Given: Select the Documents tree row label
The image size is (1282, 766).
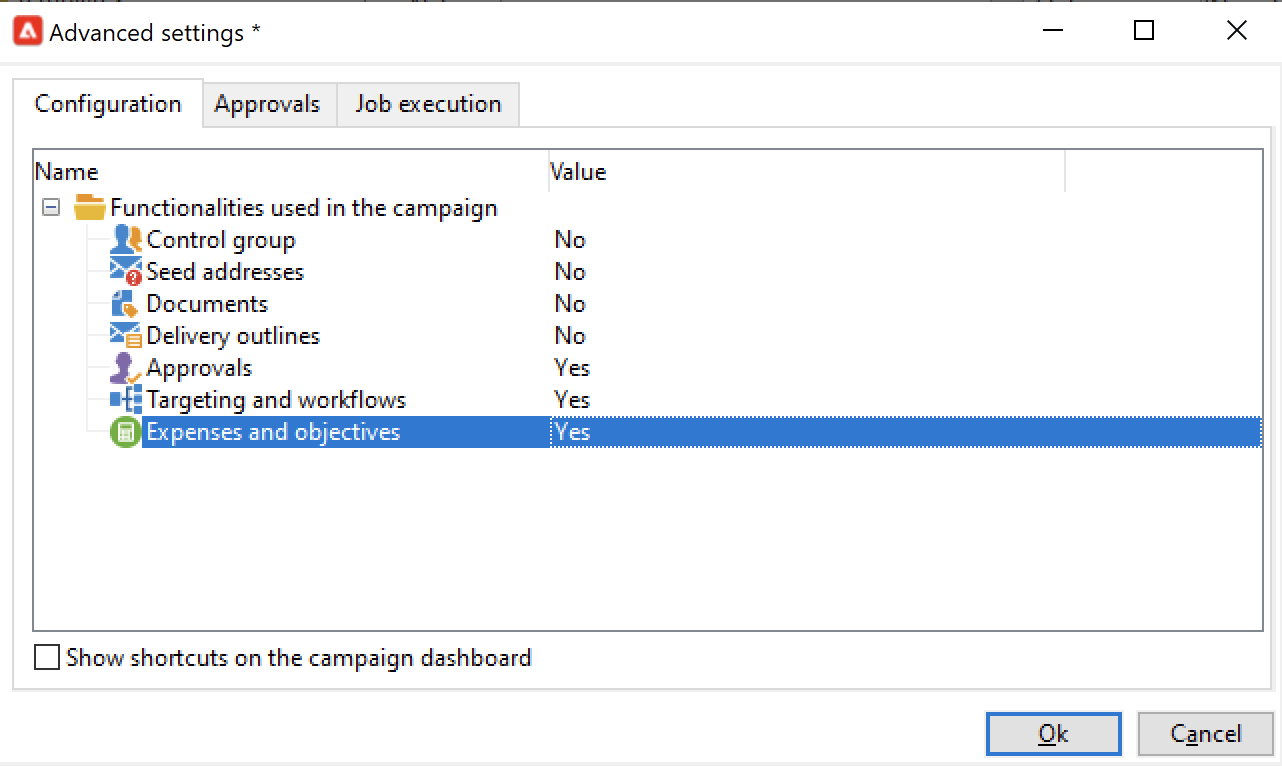Looking at the screenshot, I should pyautogui.click(x=207, y=304).
